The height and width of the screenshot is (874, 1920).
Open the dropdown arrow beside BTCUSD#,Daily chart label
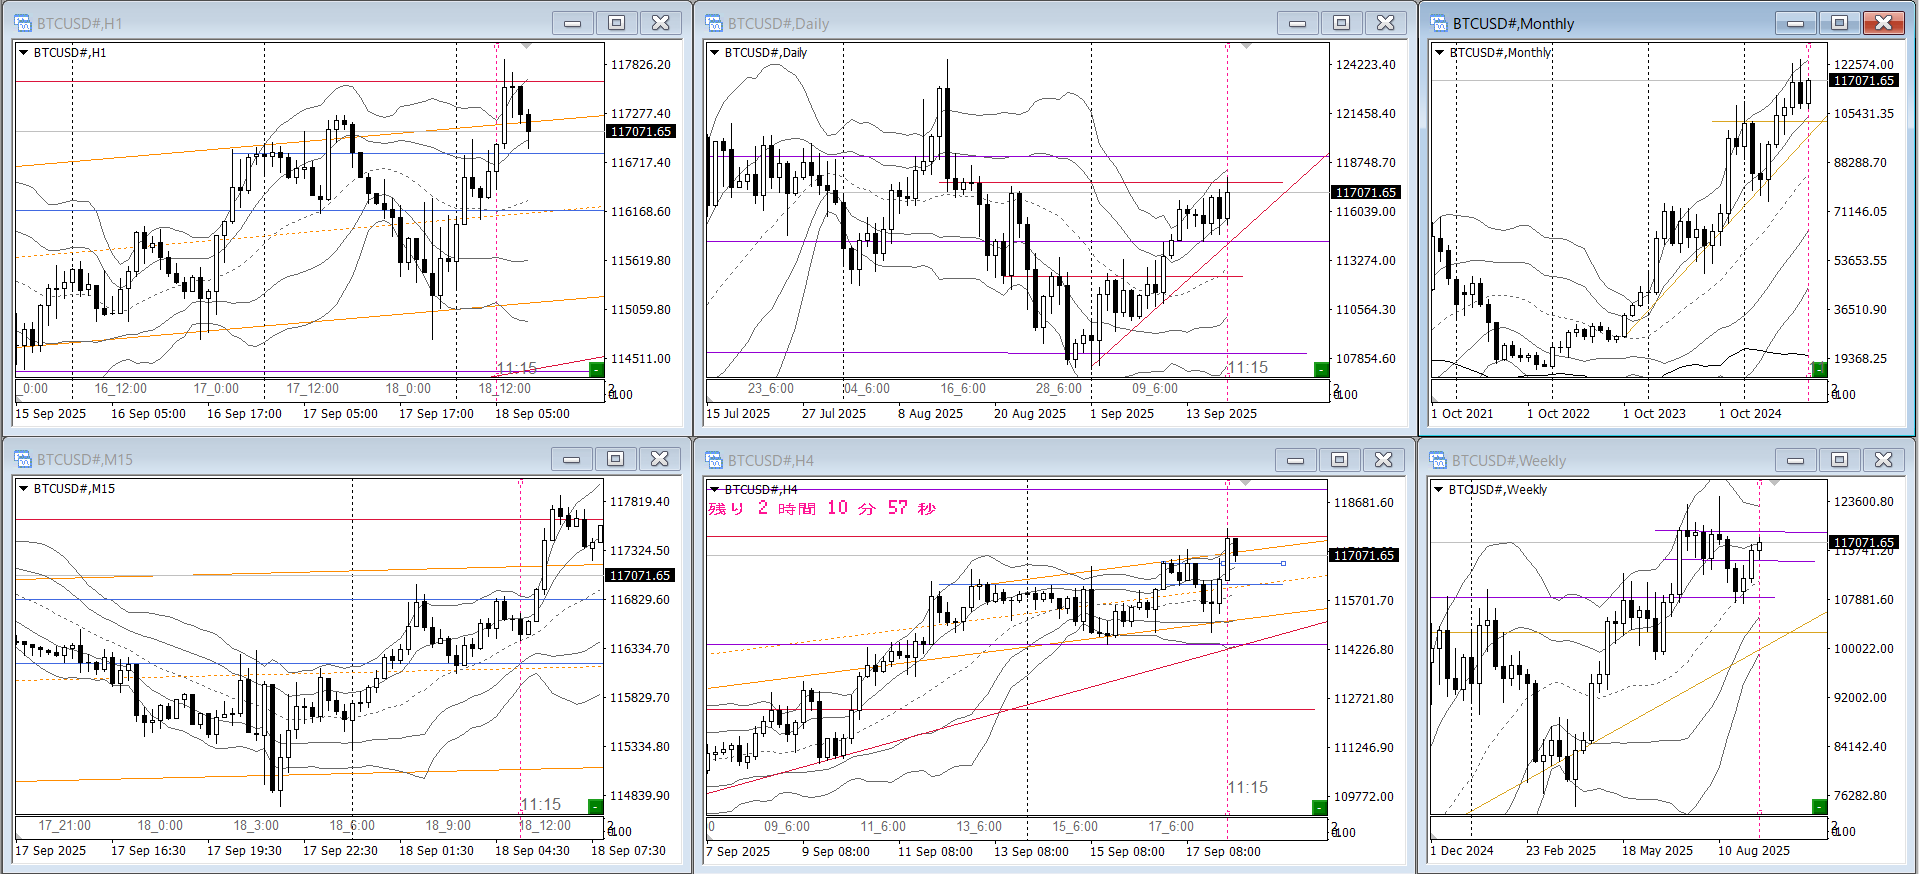tap(715, 53)
